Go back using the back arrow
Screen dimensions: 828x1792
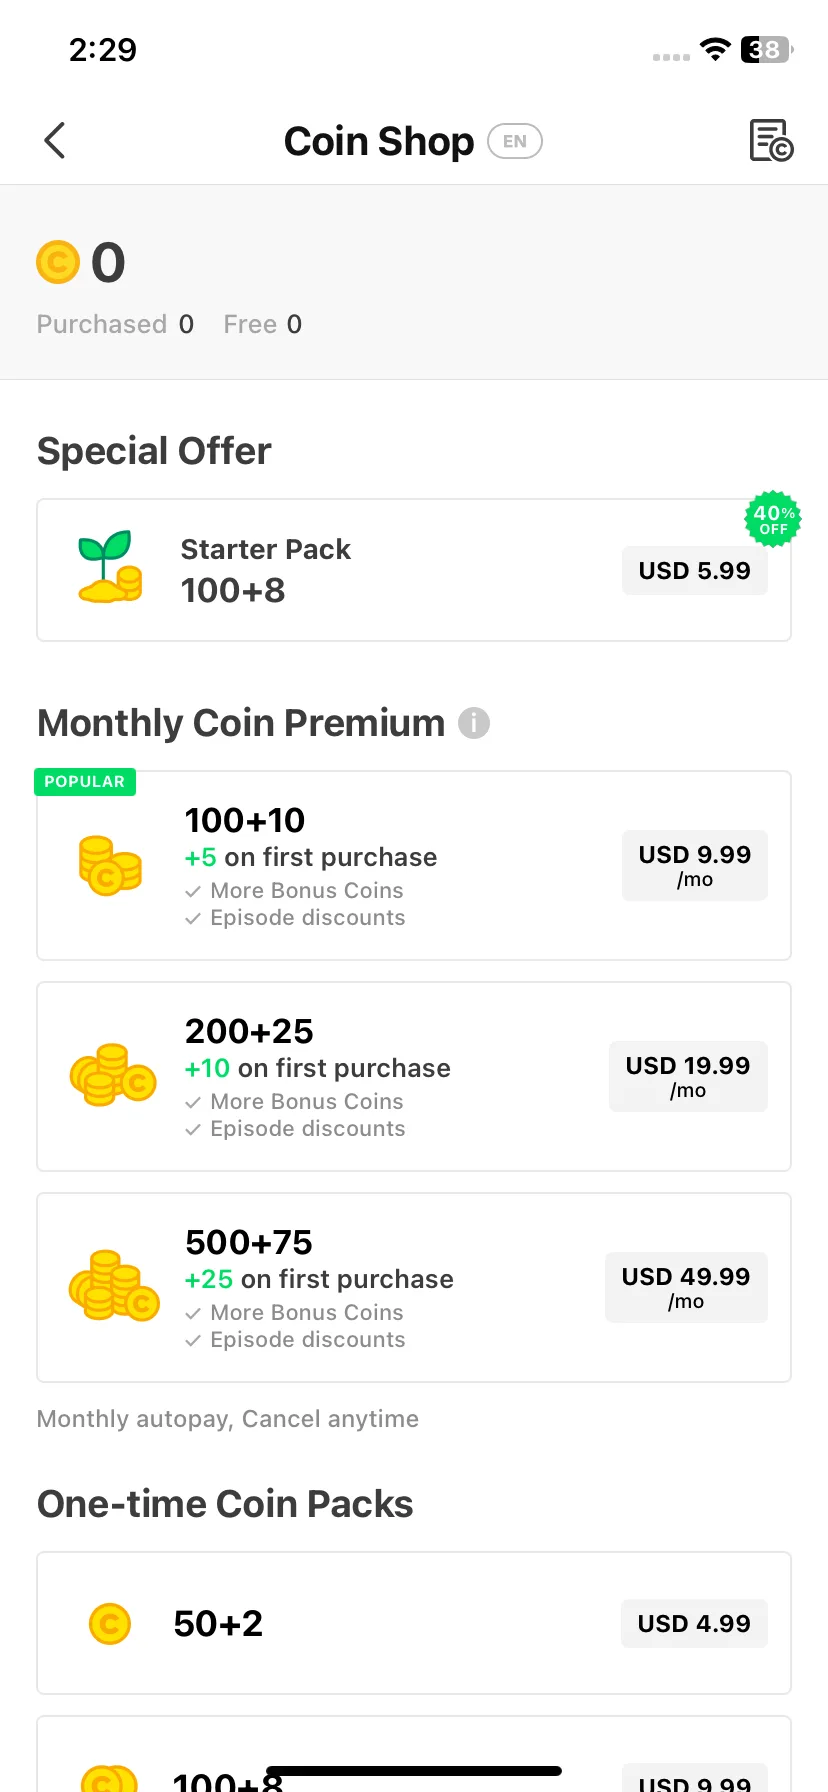pos(55,141)
